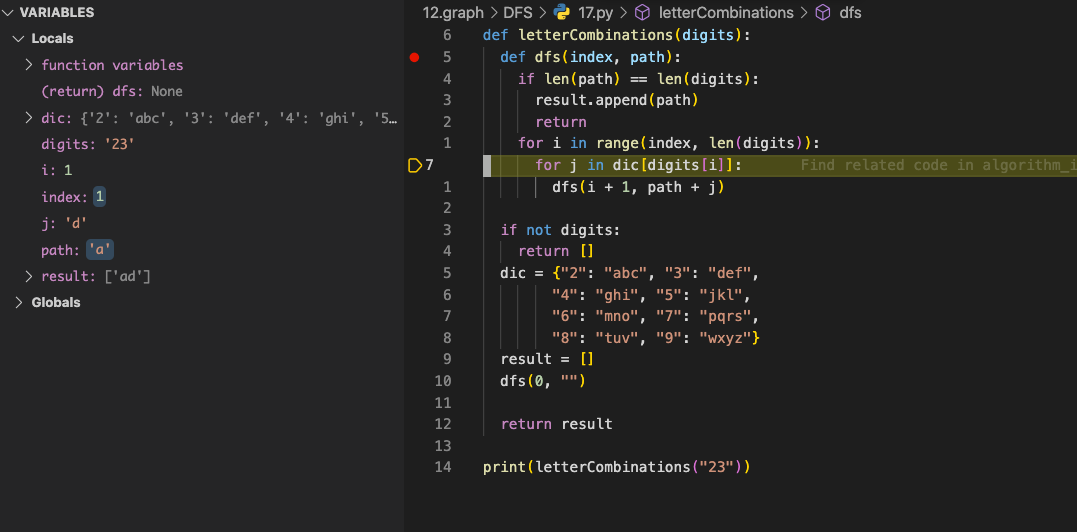Expand function variables node
1077x532 pixels.
pyautogui.click(x=29, y=65)
